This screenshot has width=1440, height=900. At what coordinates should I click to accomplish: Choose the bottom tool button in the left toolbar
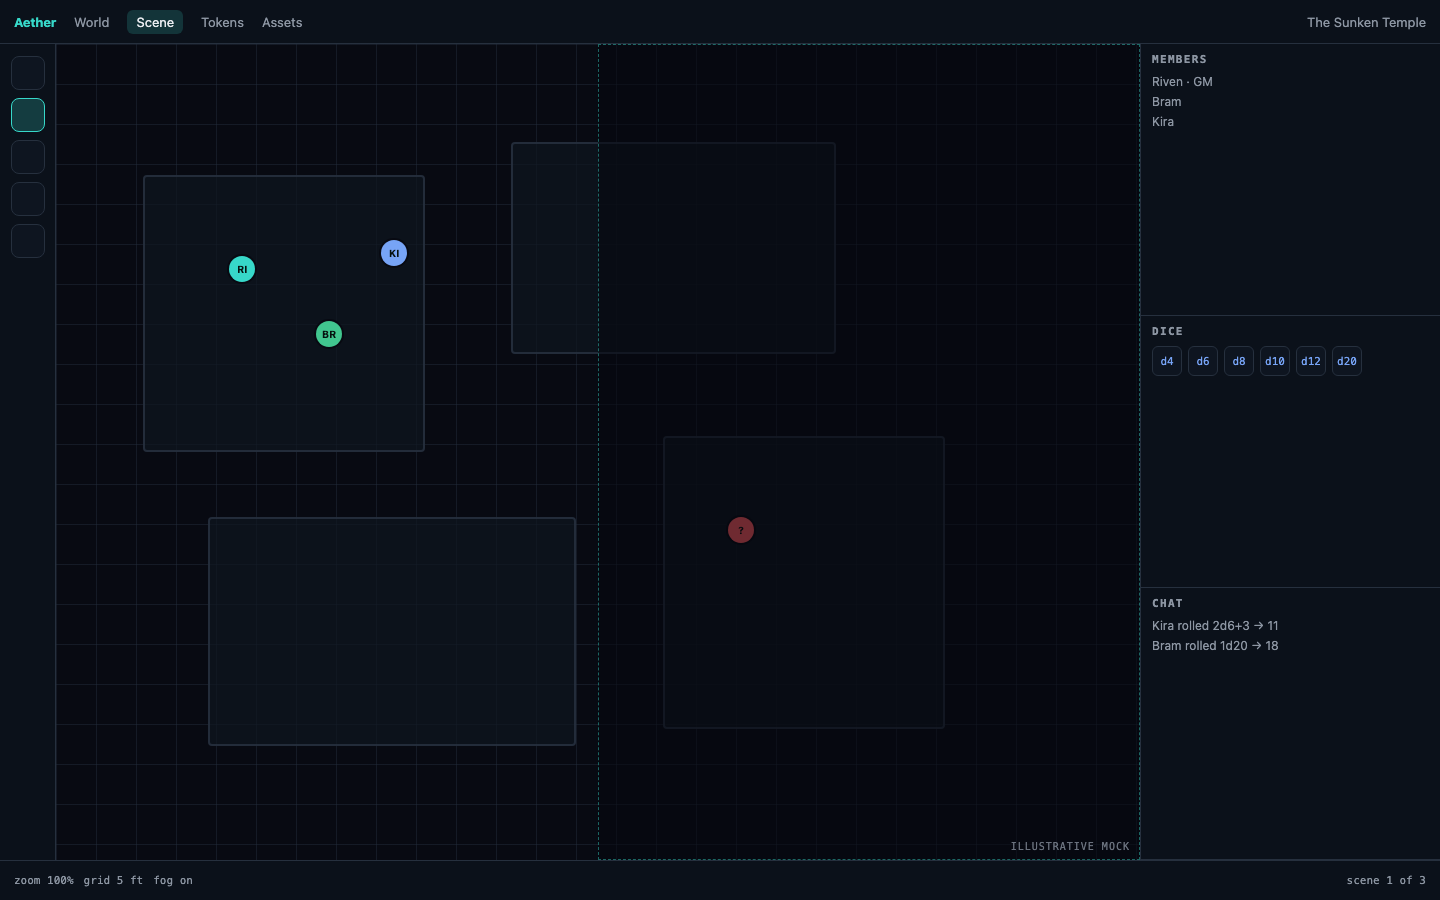point(28,241)
